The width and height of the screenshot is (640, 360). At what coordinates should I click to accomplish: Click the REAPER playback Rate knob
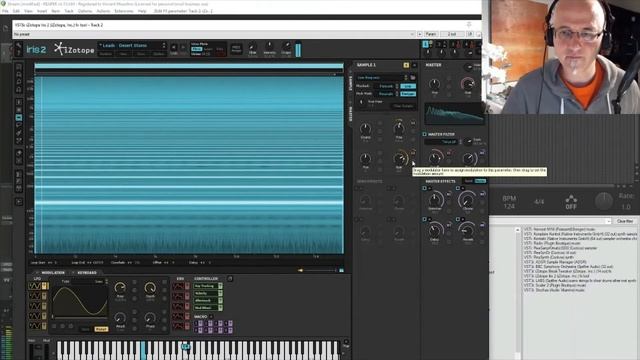pyautogui.click(x=604, y=201)
